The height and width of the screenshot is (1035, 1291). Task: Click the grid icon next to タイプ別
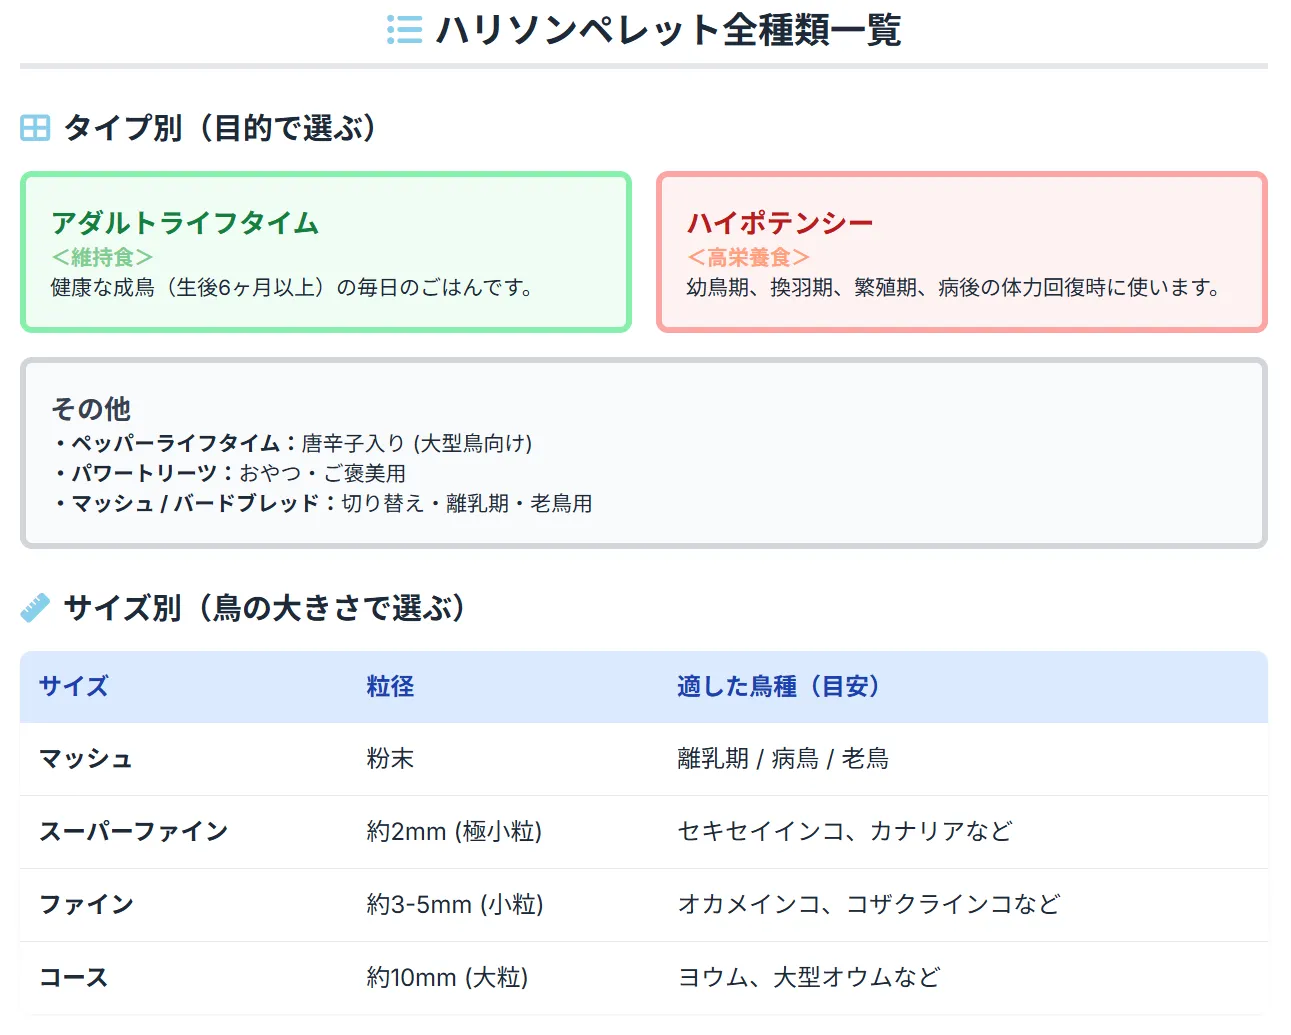[35, 128]
